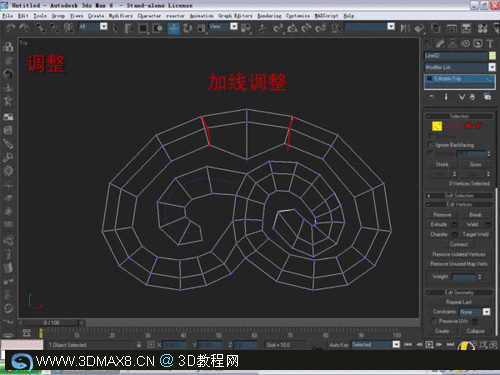Activate the Select Object arrow tool
Viewport: 500px width, 375px height.
coord(116,28)
